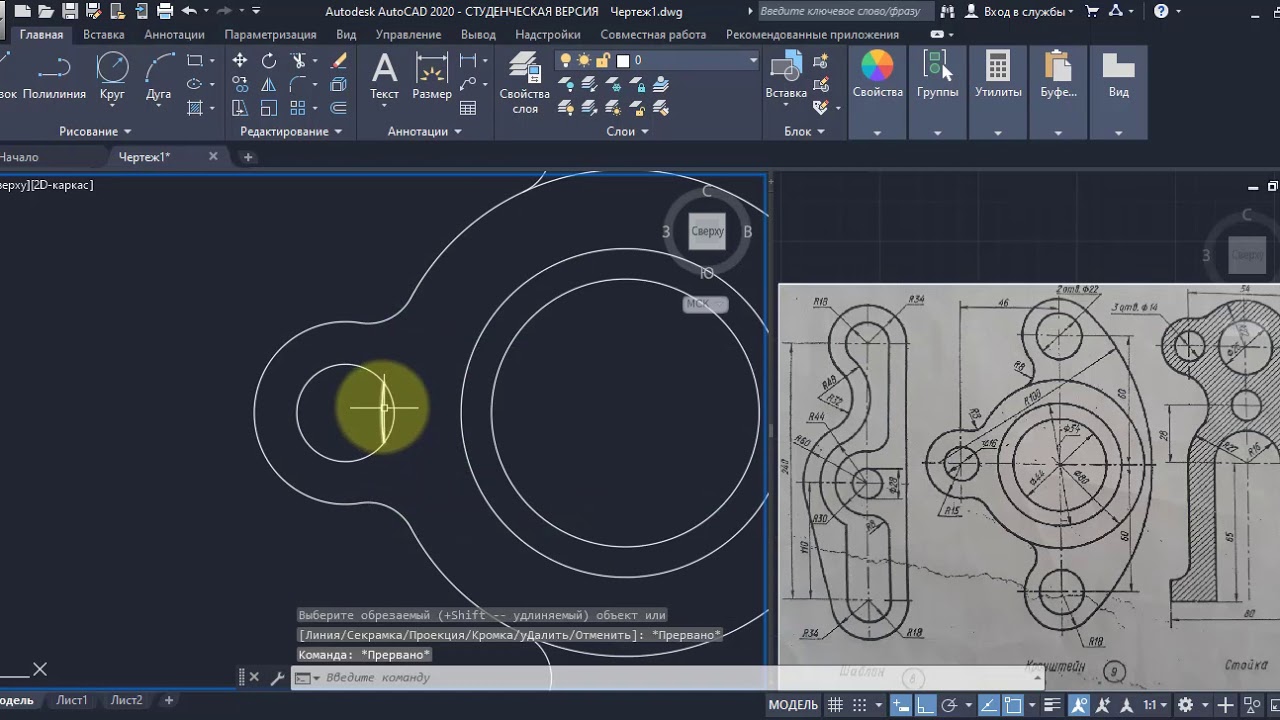Add a new drawing tab with plus
1280x720 pixels.
[248, 157]
